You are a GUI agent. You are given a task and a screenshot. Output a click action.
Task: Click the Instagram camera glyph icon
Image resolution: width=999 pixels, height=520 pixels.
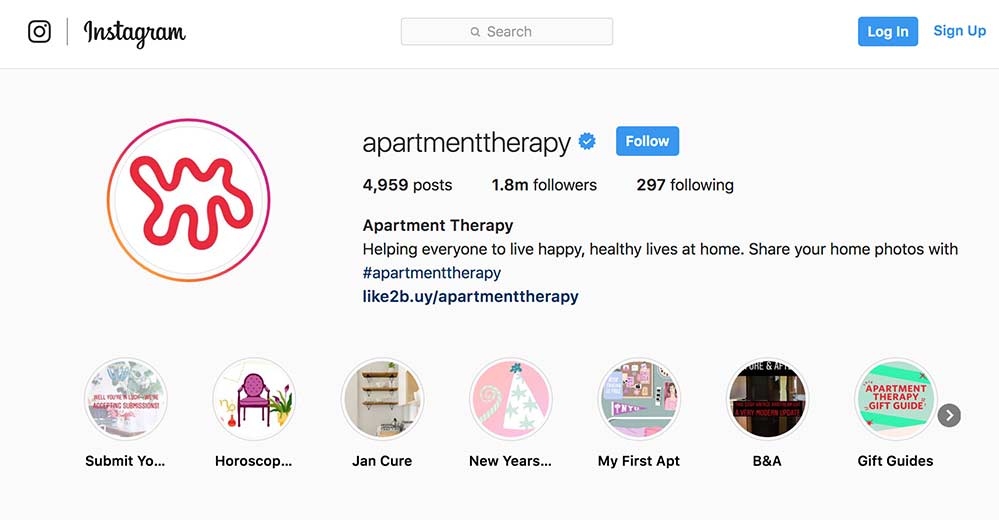tap(40, 31)
